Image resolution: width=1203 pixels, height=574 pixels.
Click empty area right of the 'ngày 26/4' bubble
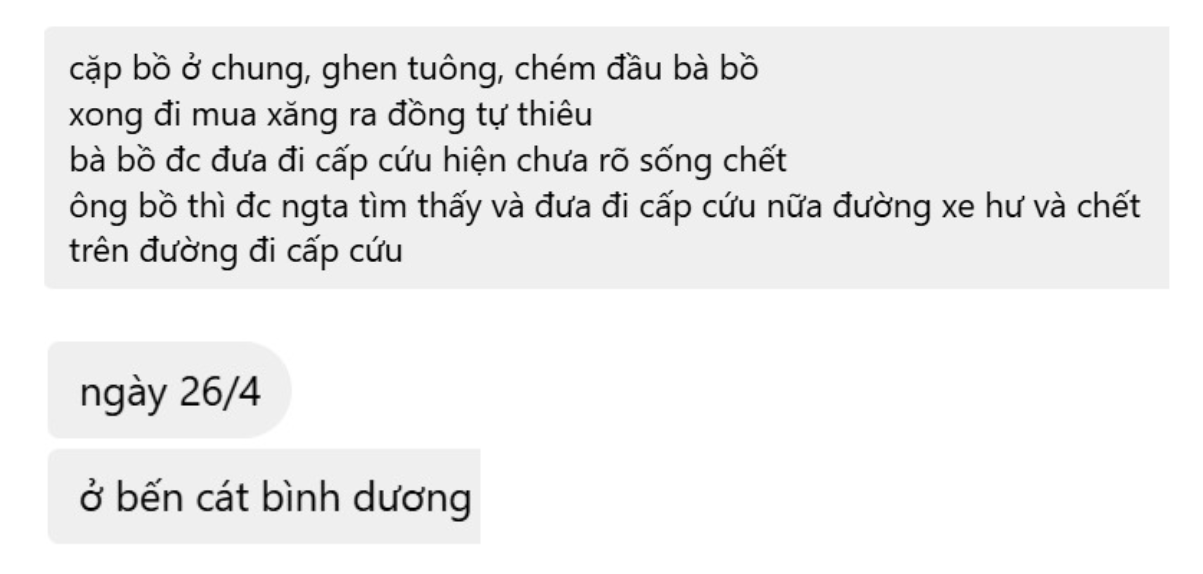[700, 390]
